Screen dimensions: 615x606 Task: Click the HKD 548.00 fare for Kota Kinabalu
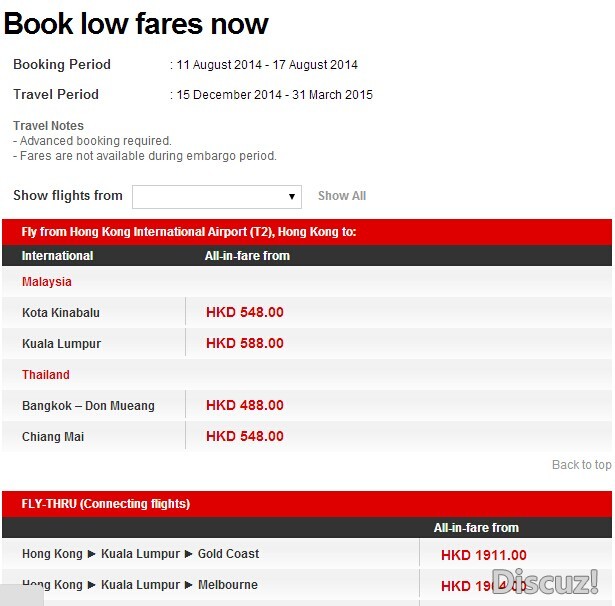245,312
